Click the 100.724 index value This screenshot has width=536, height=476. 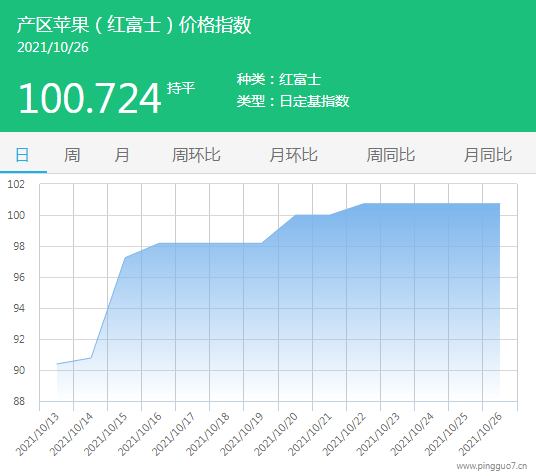pyautogui.click(x=90, y=98)
